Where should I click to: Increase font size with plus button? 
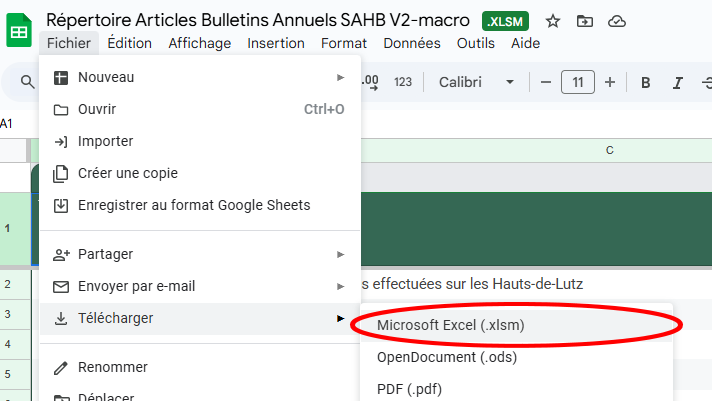610,82
